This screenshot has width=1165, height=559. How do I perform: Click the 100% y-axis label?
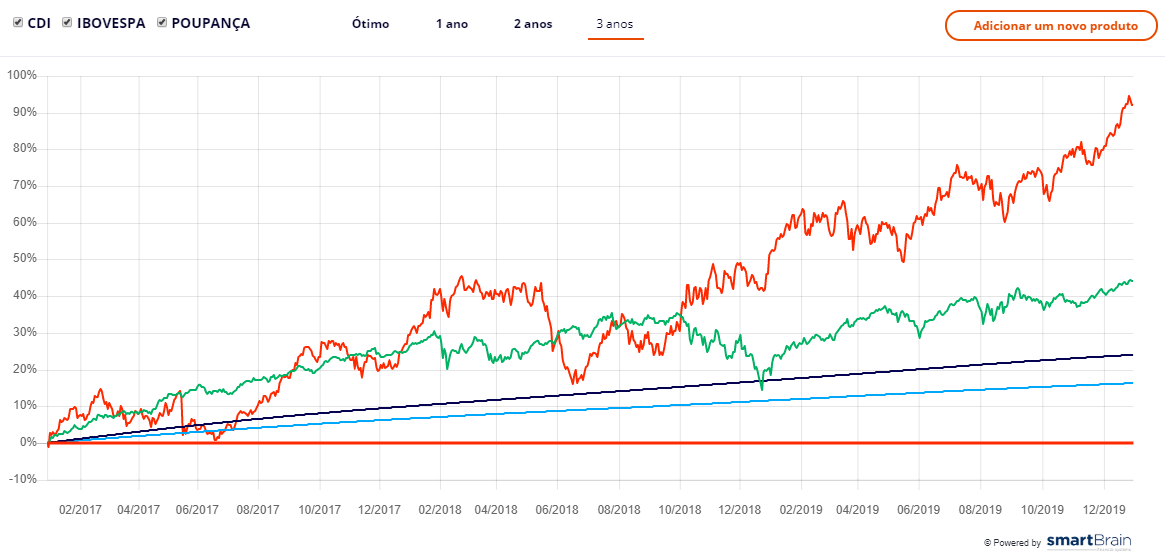(22, 75)
